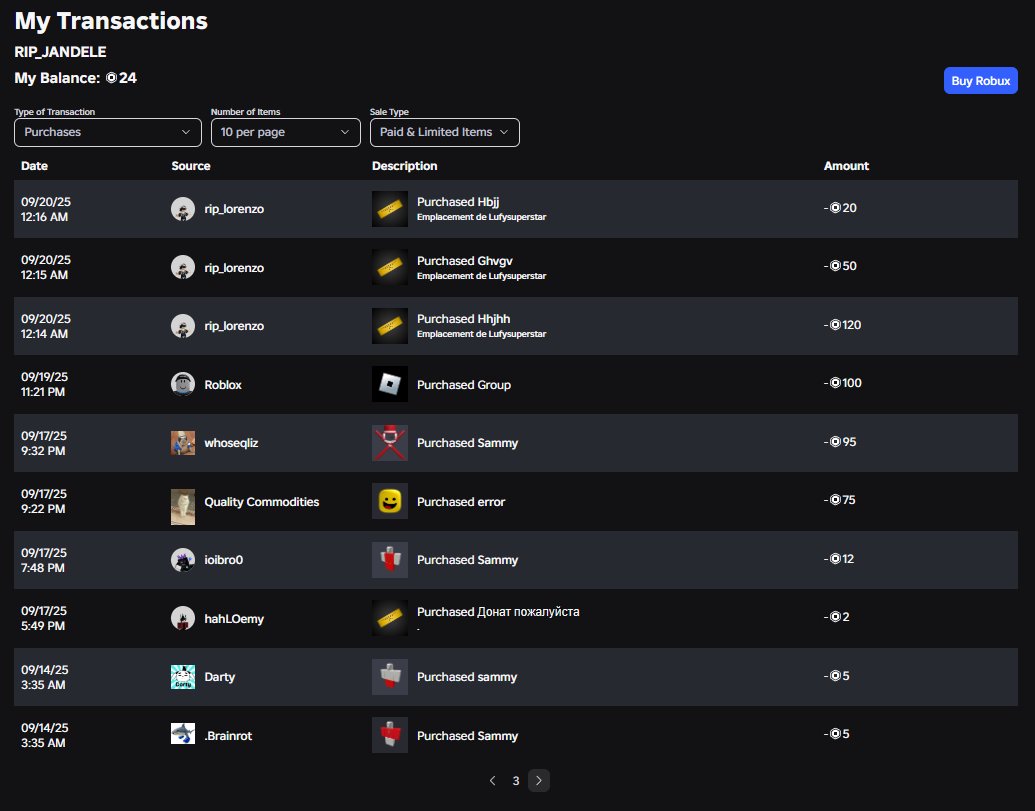Click yellow smiley head for Purchased error

point(389,502)
